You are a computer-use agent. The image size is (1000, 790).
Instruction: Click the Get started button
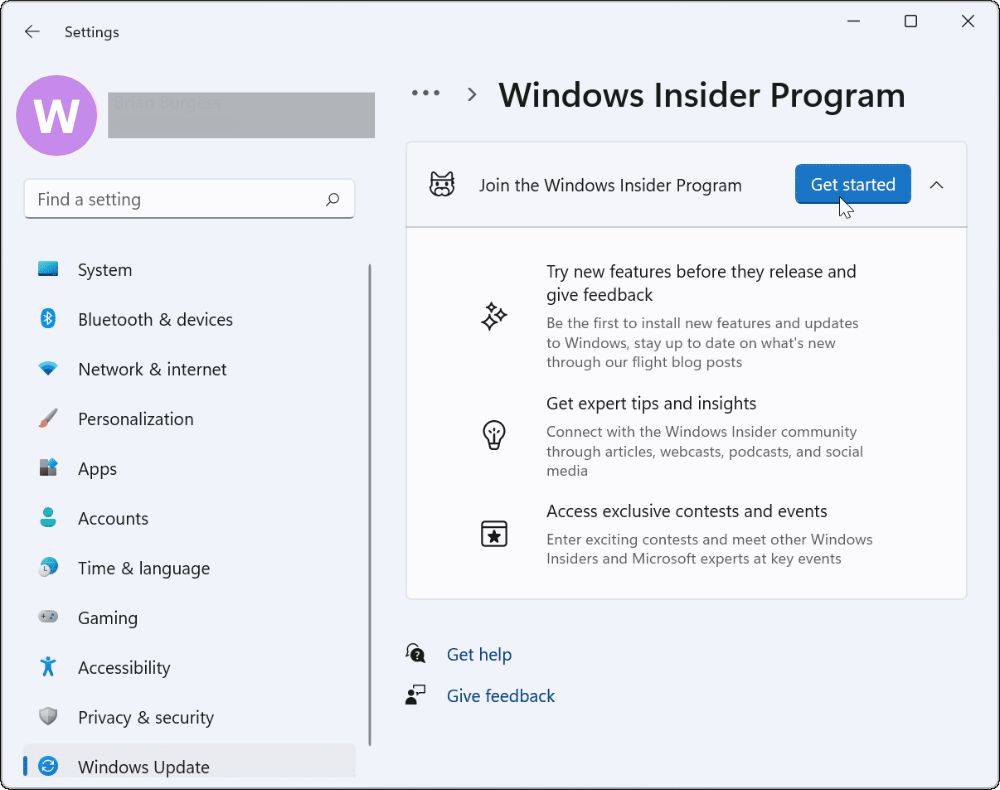click(x=852, y=184)
